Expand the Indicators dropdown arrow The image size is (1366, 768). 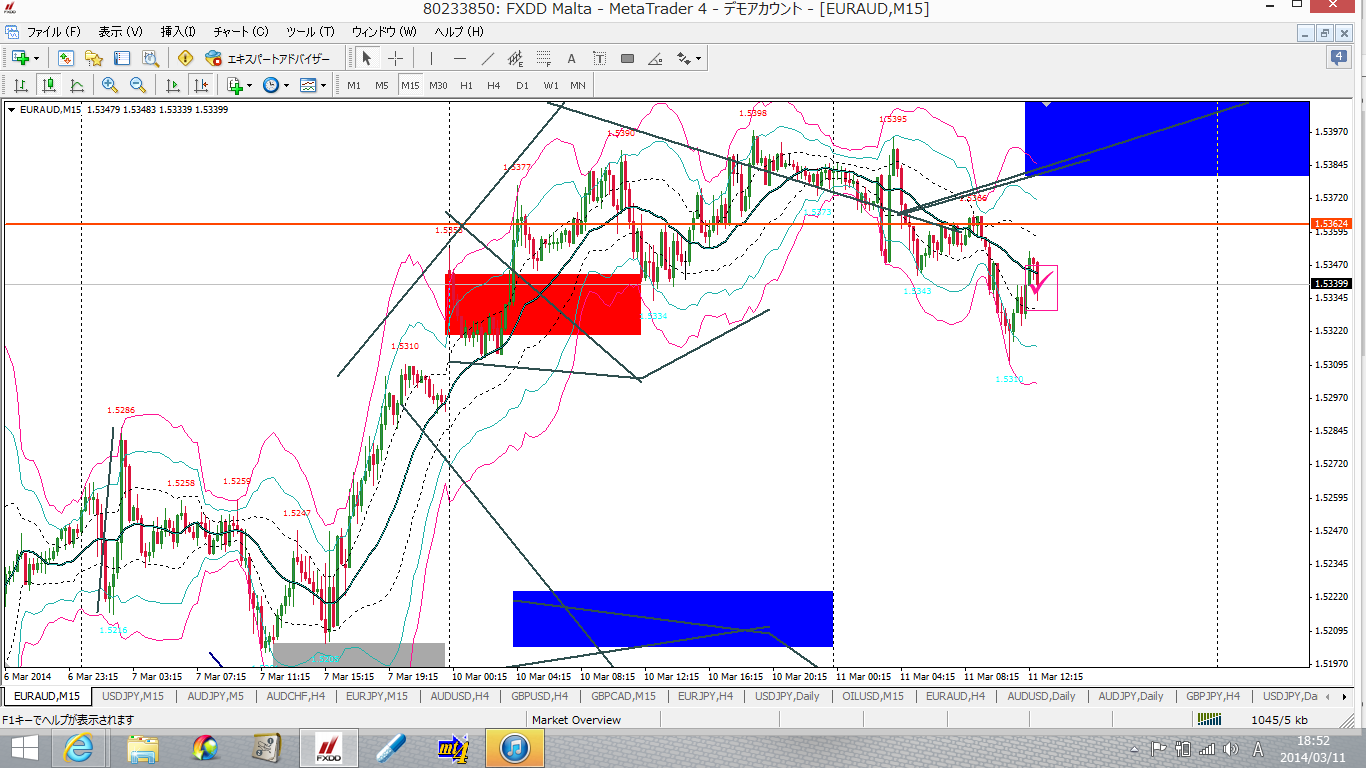(249, 85)
